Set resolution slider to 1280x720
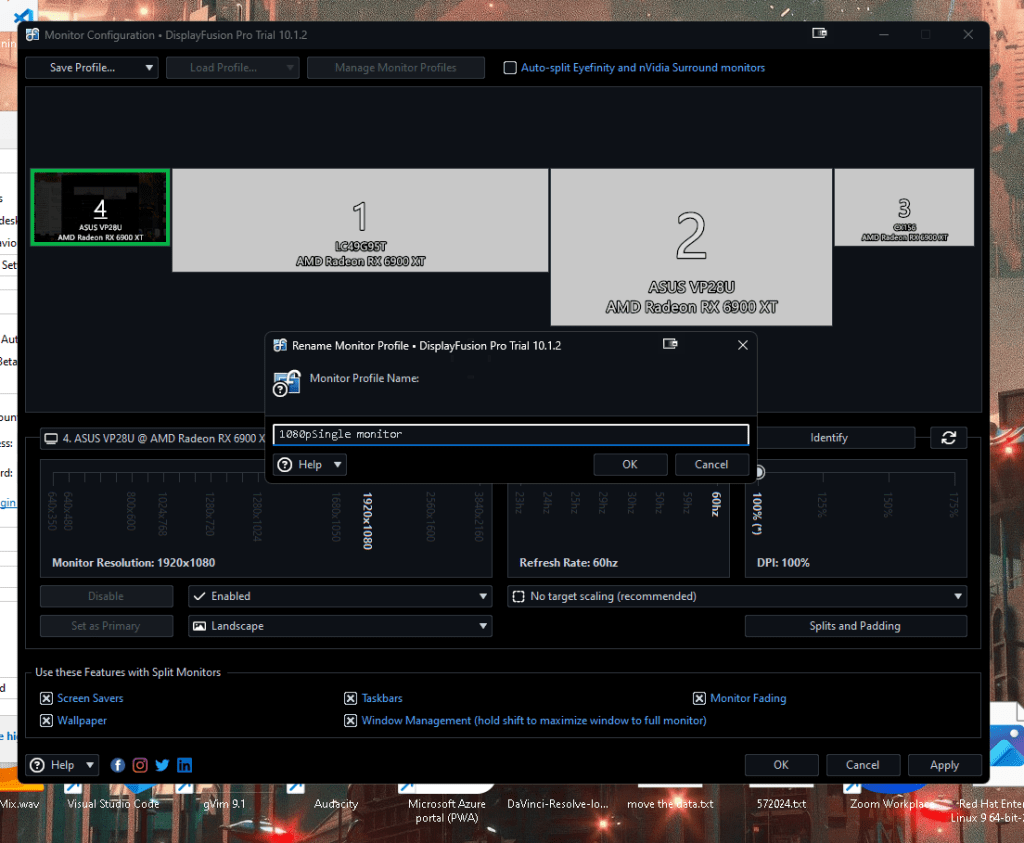 [210, 515]
